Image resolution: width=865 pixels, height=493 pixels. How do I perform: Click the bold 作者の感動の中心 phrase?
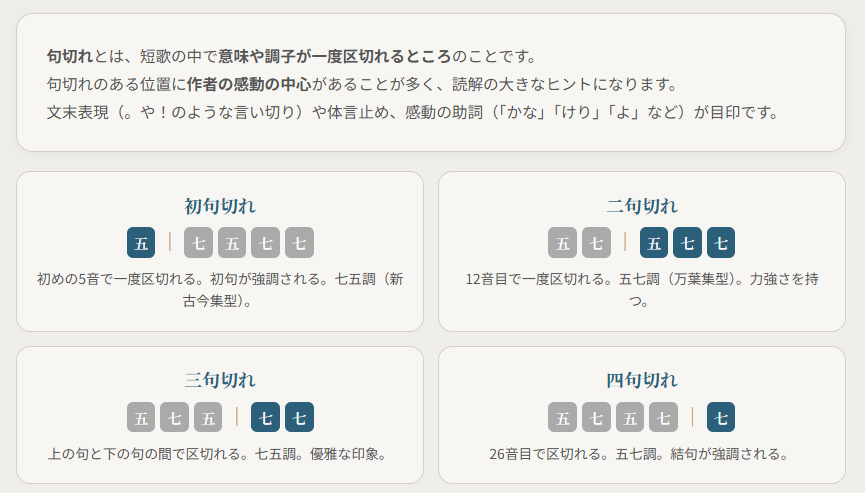click(x=249, y=83)
